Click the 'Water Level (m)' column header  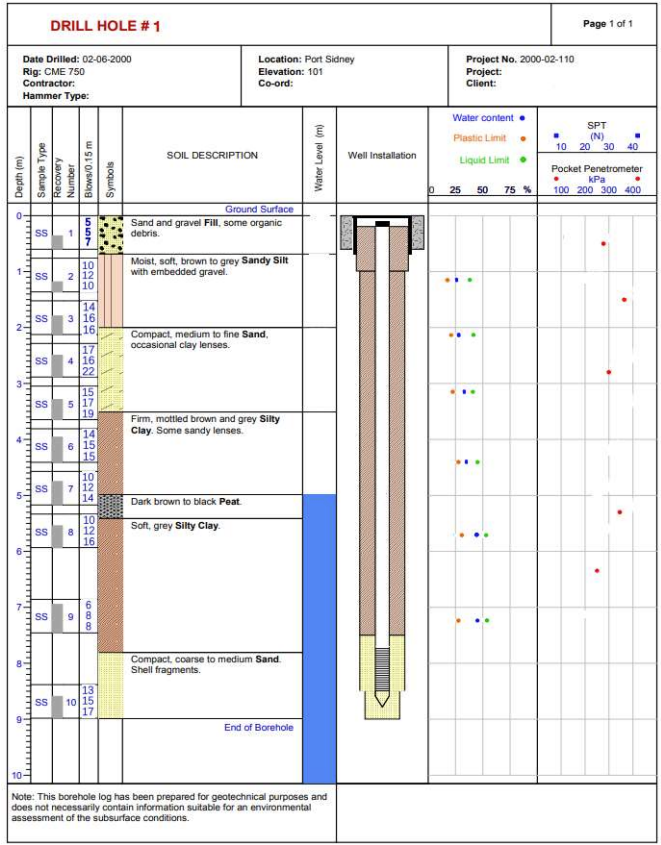(319, 157)
